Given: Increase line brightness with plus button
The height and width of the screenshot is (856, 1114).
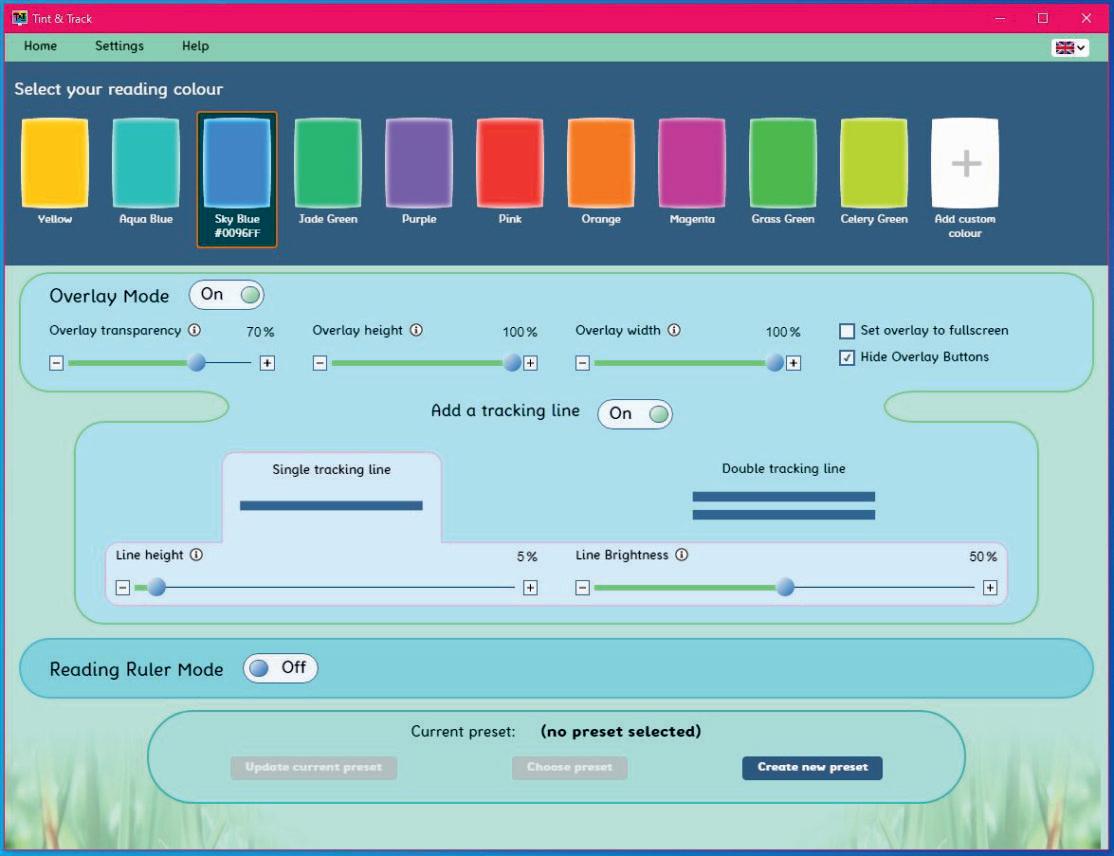Looking at the screenshot, I should pos(990,587).
